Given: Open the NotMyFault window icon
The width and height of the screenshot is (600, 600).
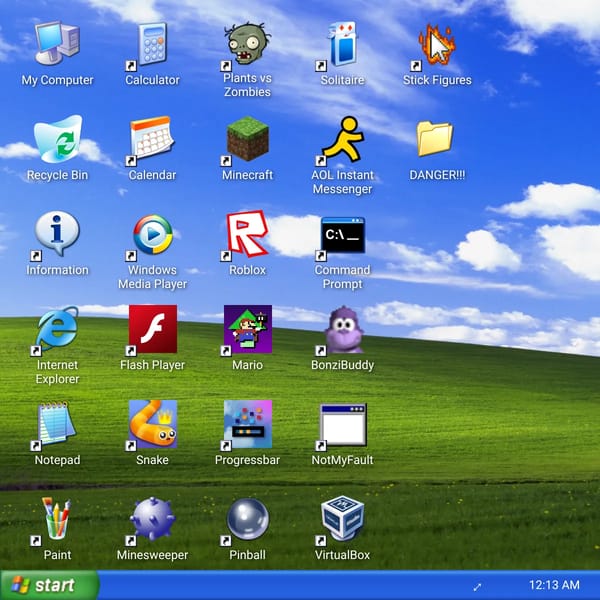Looking at the screenshot, I should pos(343,424).
